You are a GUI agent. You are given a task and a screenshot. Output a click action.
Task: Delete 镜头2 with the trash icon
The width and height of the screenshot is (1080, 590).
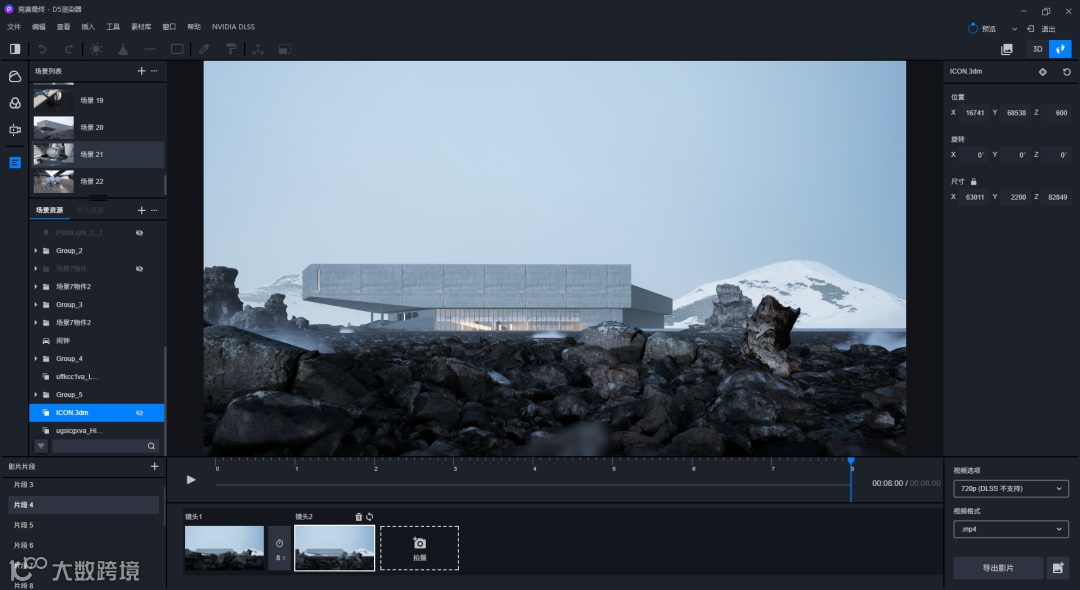pyautogui.click(x=358, y=516)
